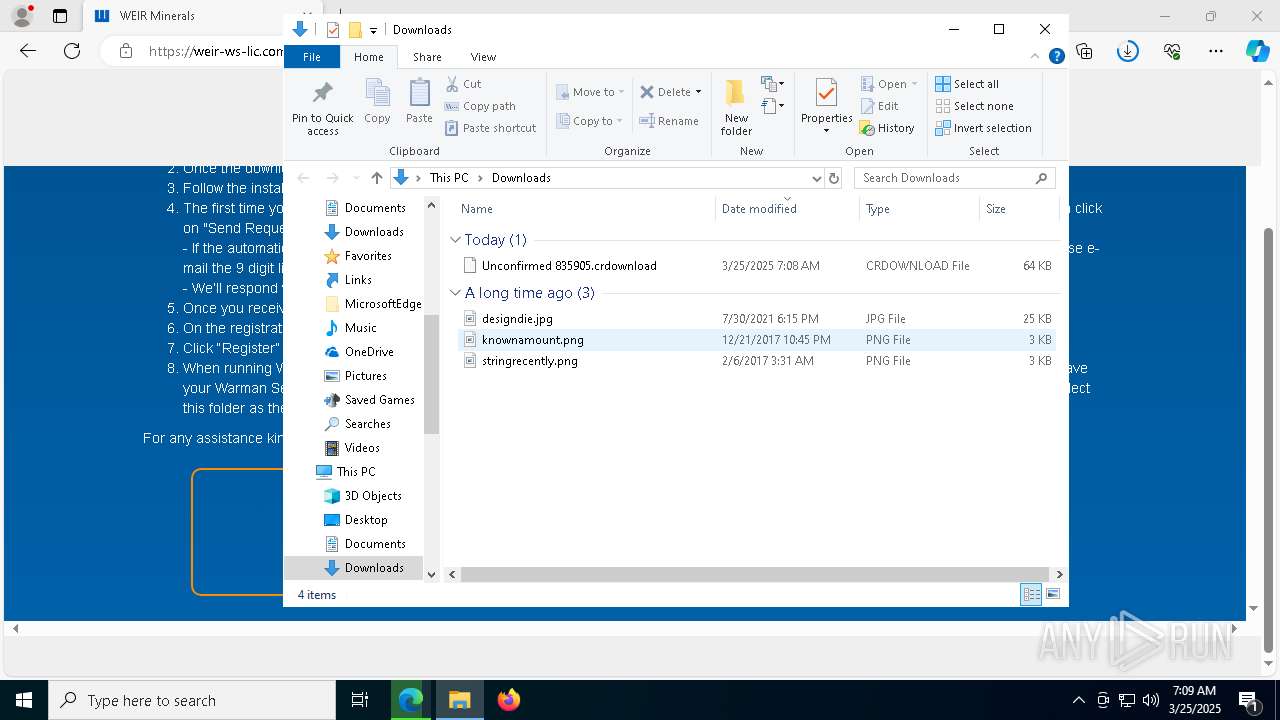The width and height of the screenshot is (1280, 720).
Task: Click the horizontal scrollbar in file list
Action: (755, 574)
